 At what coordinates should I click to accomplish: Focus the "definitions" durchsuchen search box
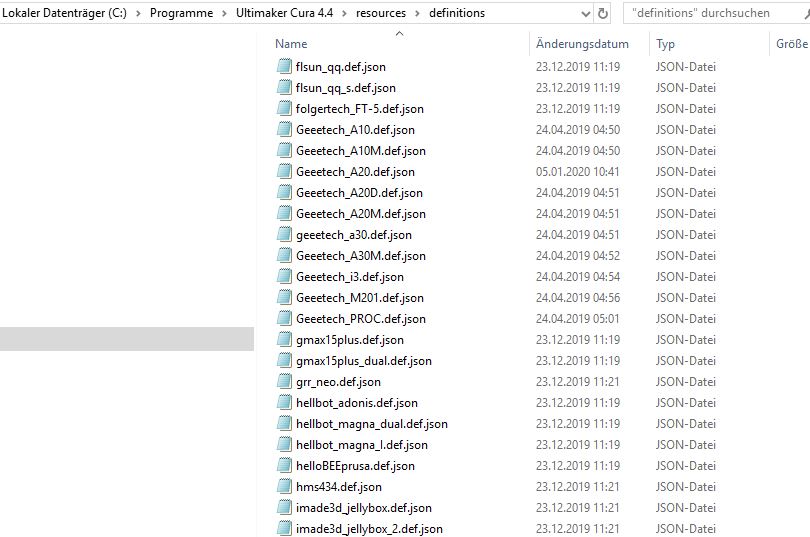715,13
